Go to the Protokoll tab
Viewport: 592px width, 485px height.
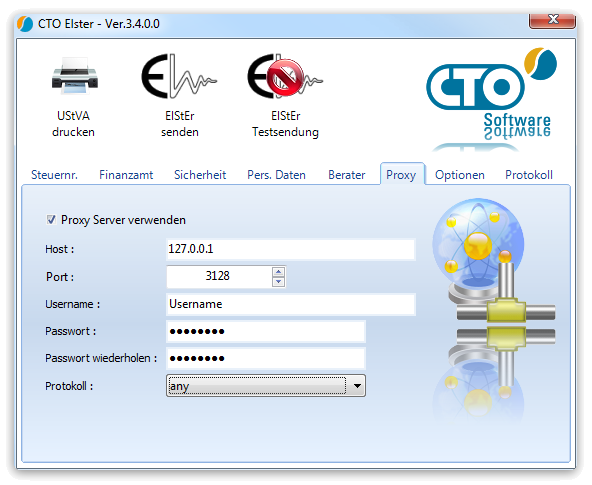click(x=529, y=175)
